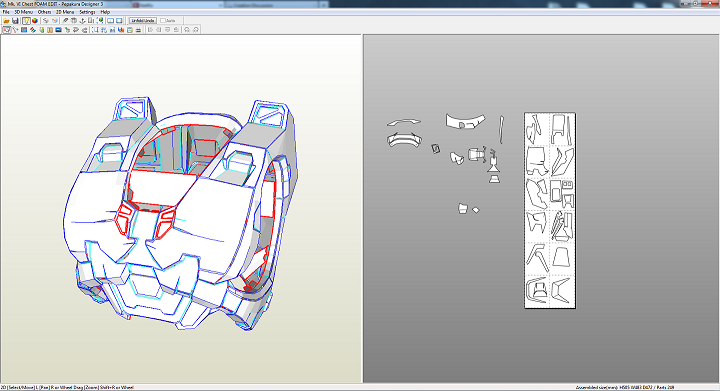Click the single-pane window layout icon

(x=119, y=21)
